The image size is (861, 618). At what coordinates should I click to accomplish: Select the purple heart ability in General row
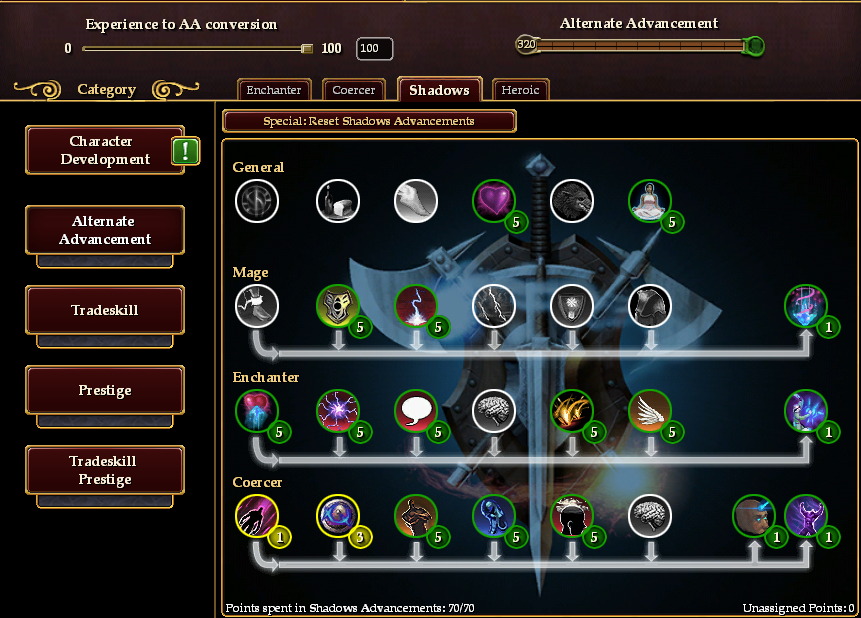(493, 201)
